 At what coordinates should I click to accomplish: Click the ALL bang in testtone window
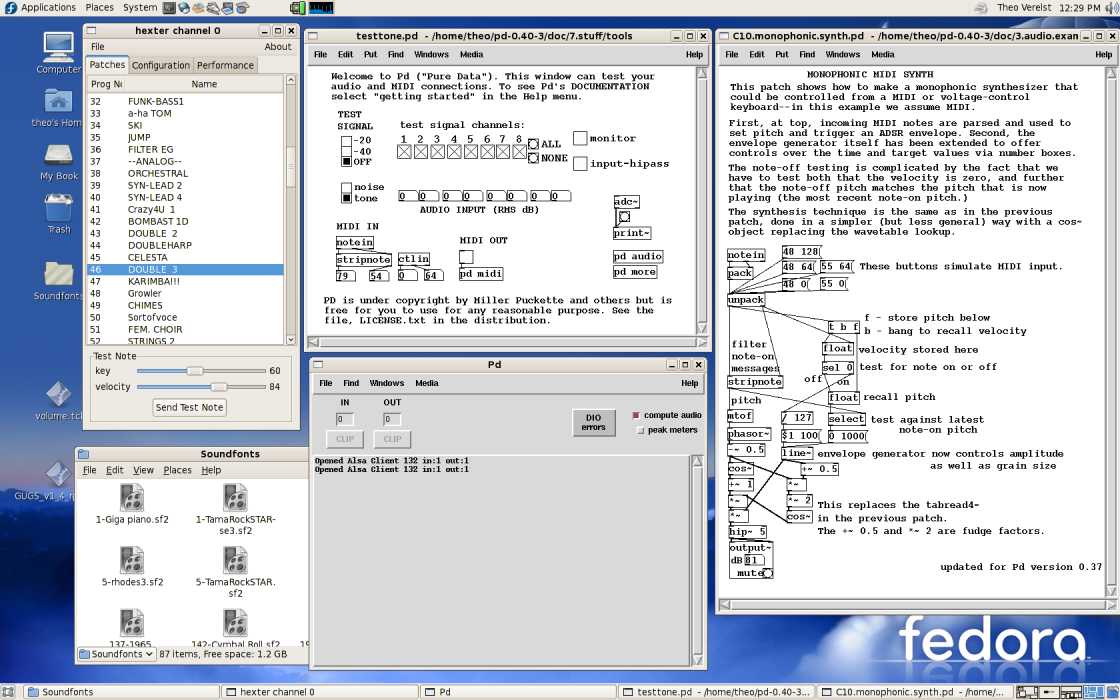point(533,144)
